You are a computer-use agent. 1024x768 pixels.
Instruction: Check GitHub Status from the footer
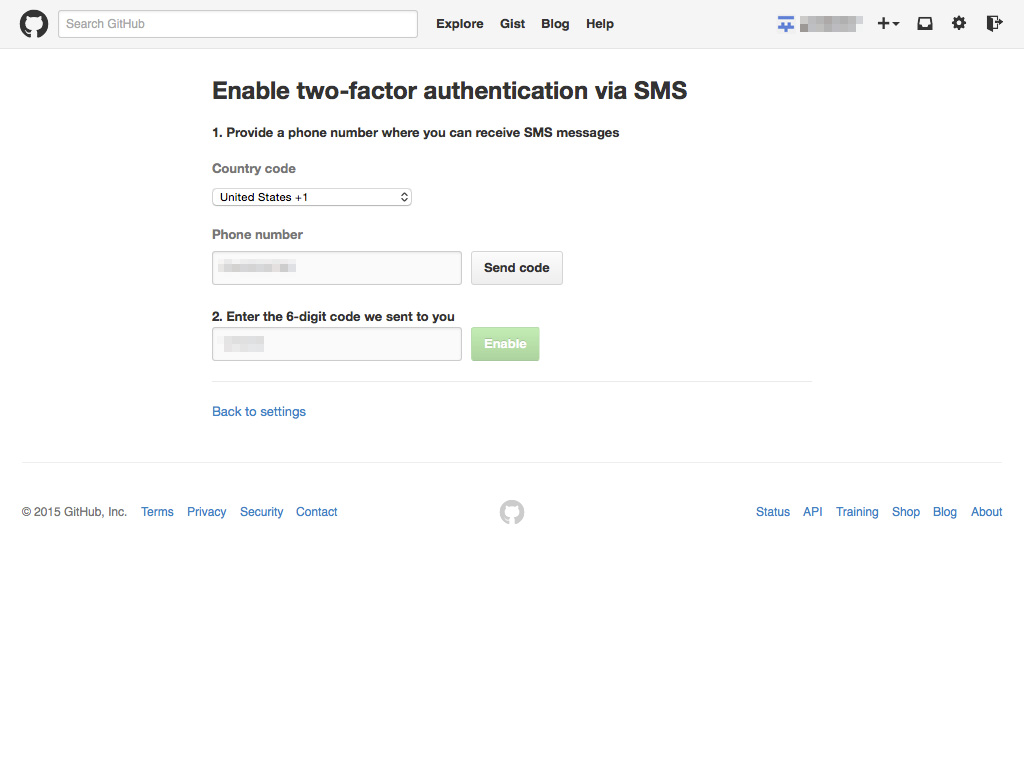[x=772, y=511]
